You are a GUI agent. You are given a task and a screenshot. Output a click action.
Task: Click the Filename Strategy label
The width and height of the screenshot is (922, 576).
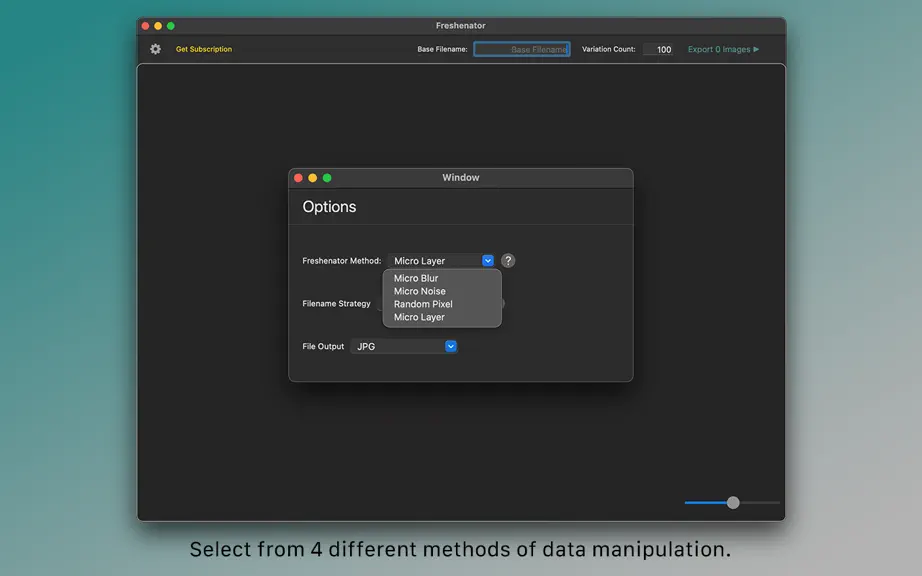336,304
